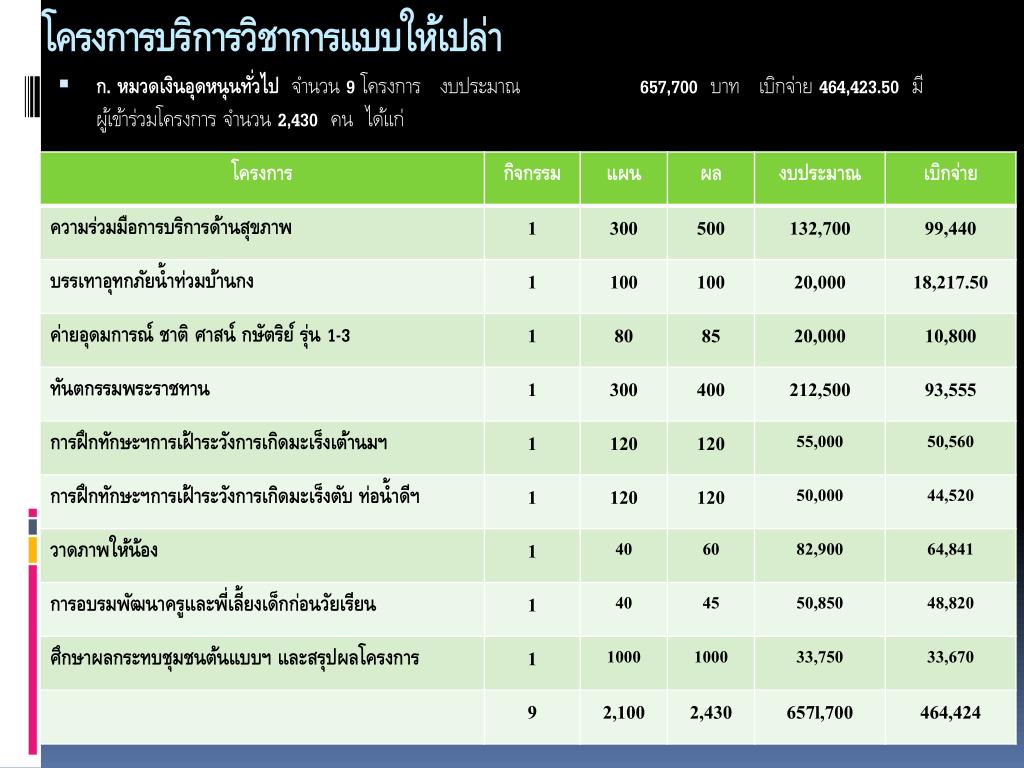Select row การฝึกทักษะฯ มะเร็งตับ ท่อน้ำดีฯ
1024x768 pixels.
tap(528, 501)
